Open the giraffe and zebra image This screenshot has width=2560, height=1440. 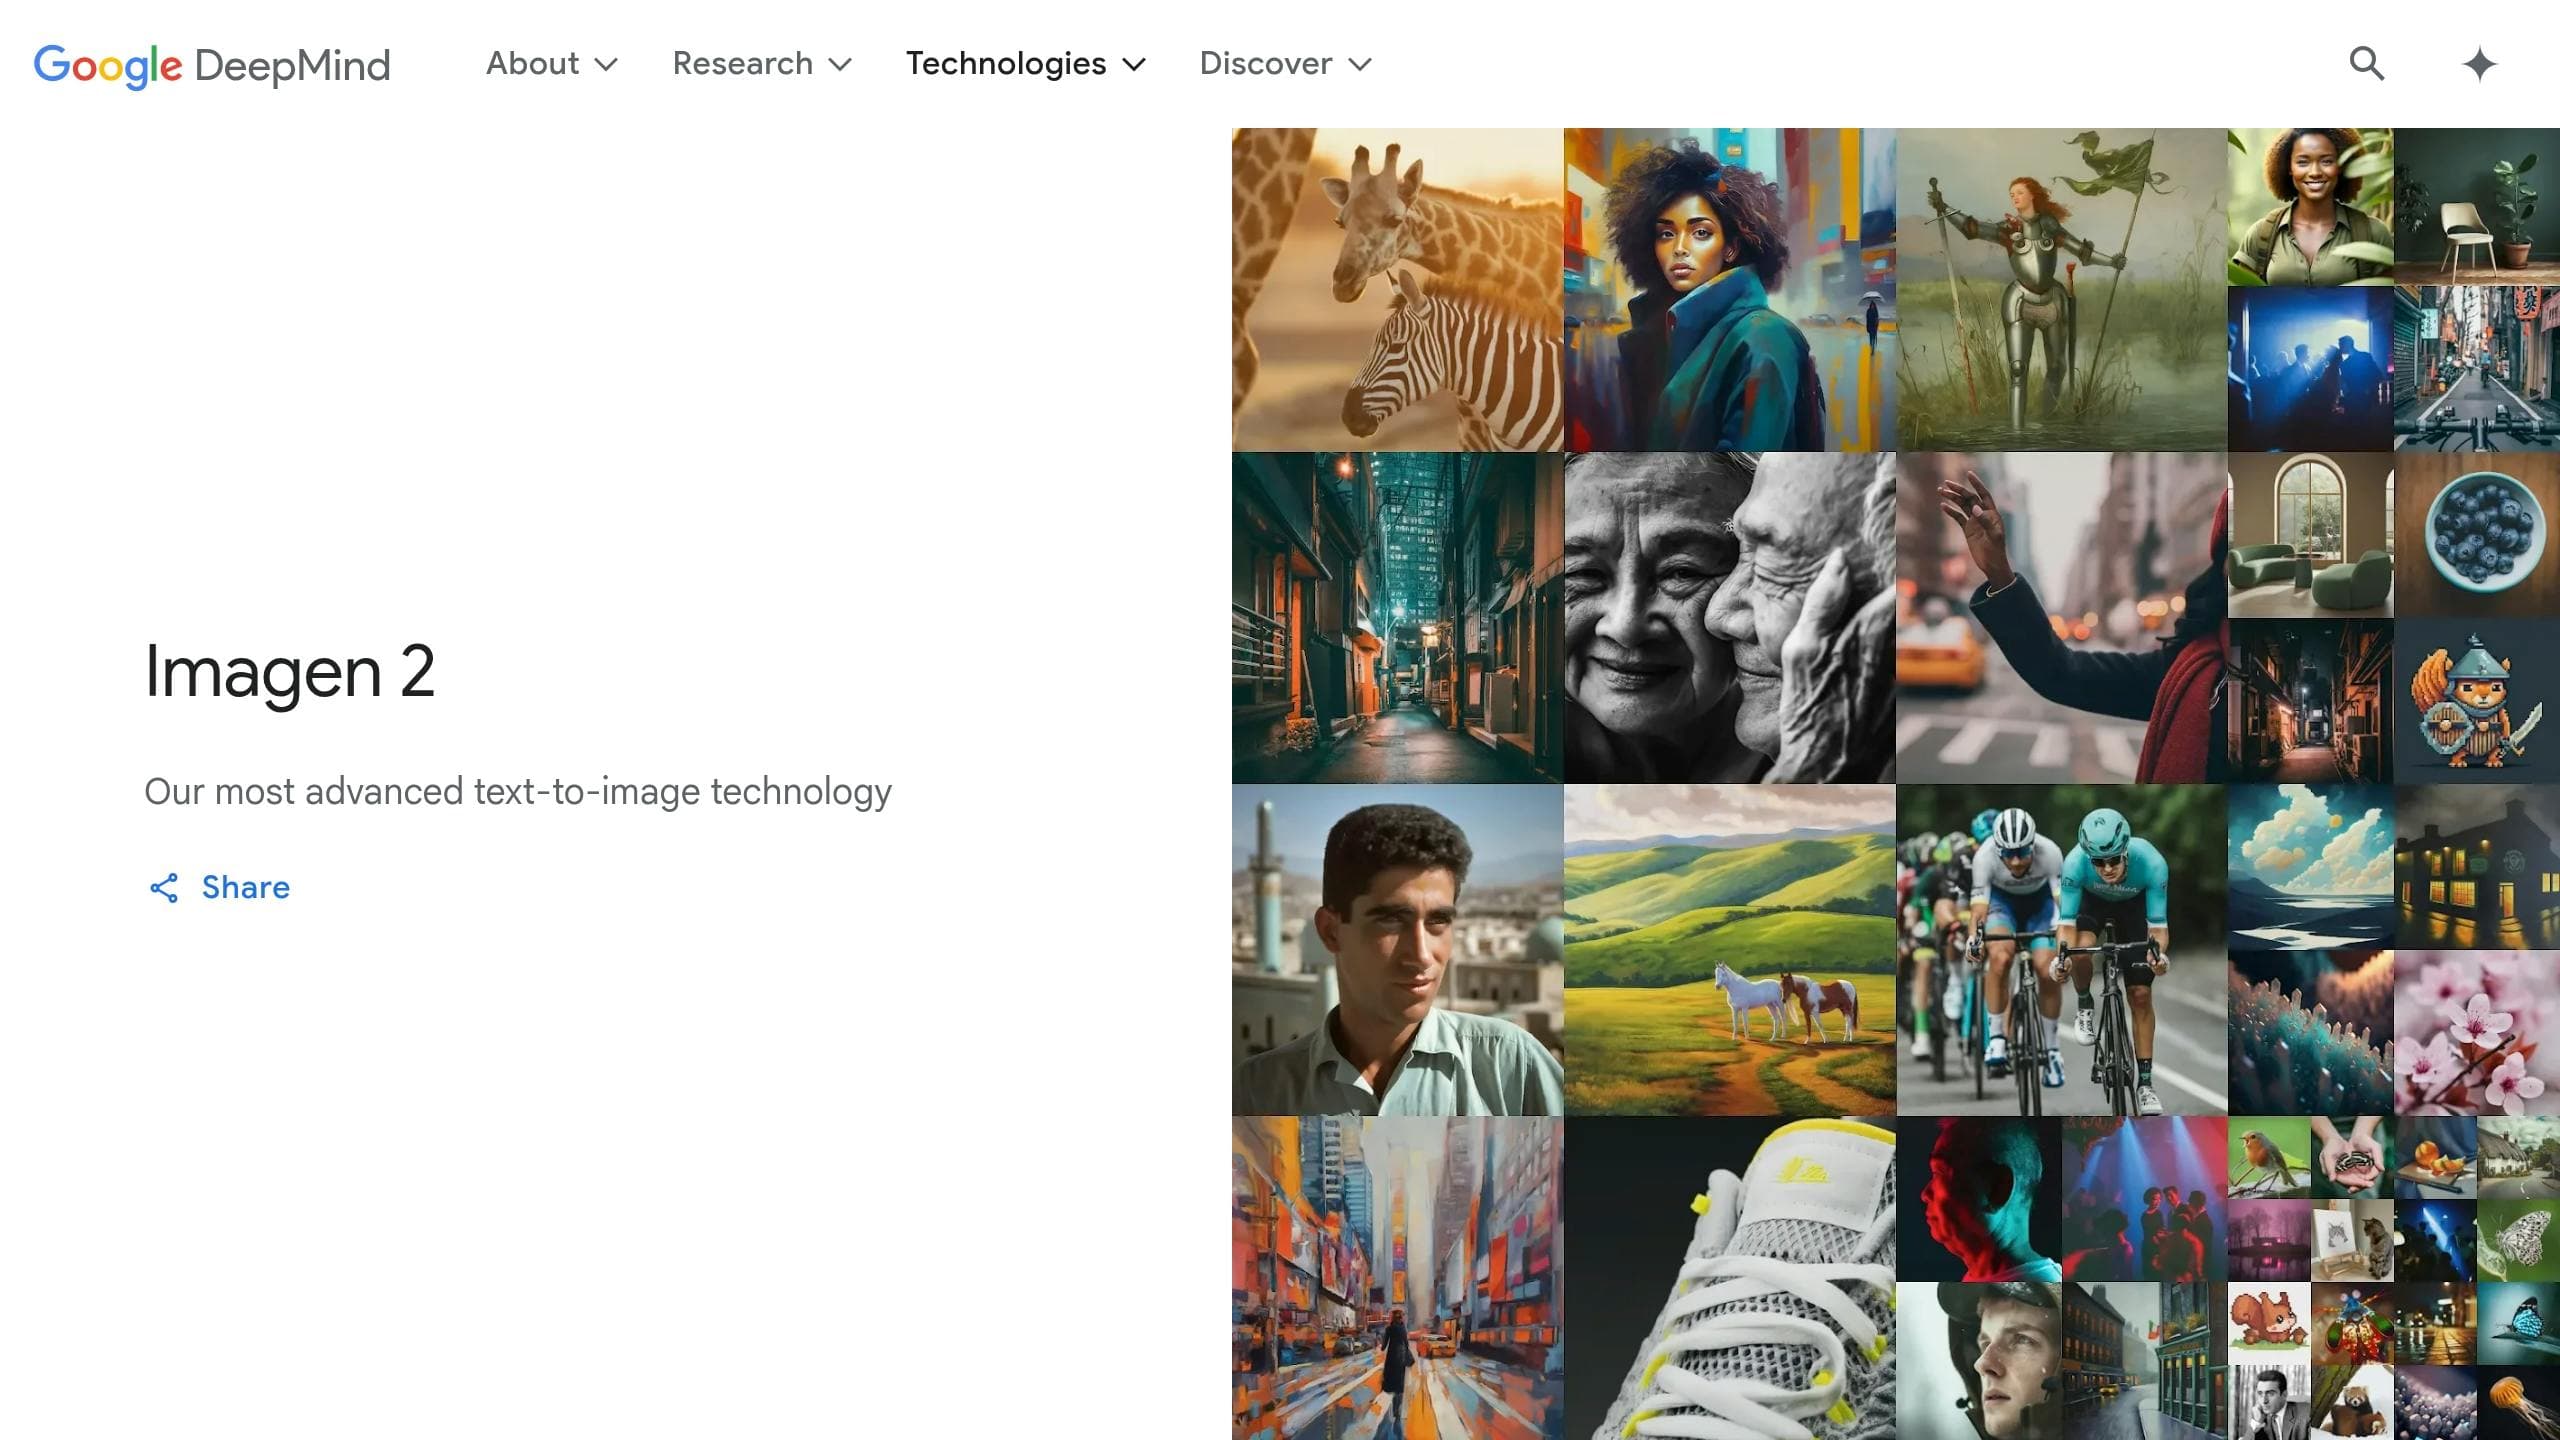(x=1398, y=290)
